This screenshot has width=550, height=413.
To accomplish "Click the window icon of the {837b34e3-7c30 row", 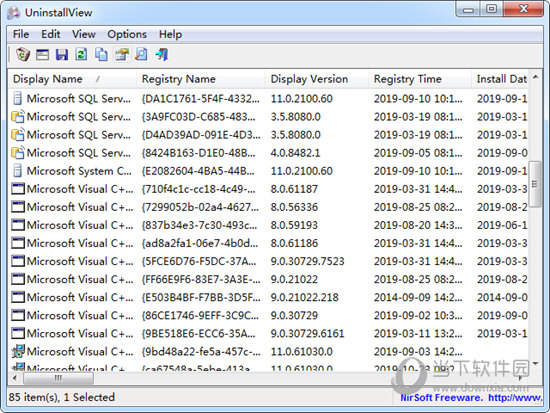I will (x=18, y=225).
